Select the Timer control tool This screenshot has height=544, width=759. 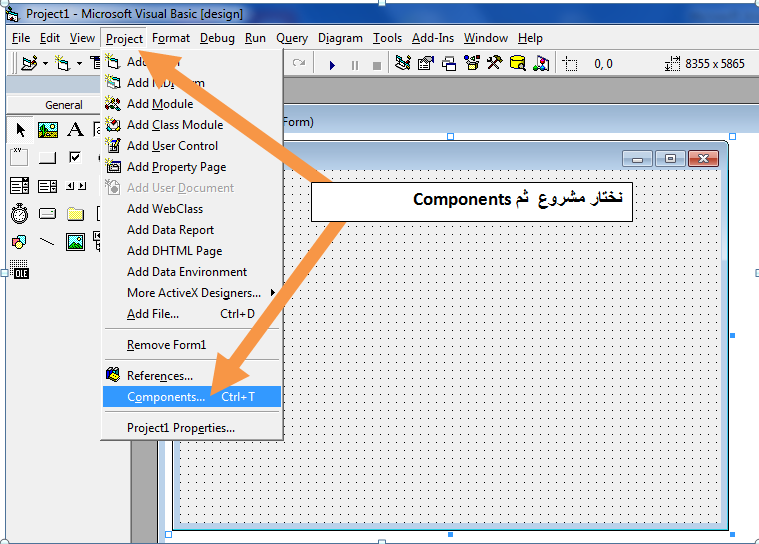(19, 213)
